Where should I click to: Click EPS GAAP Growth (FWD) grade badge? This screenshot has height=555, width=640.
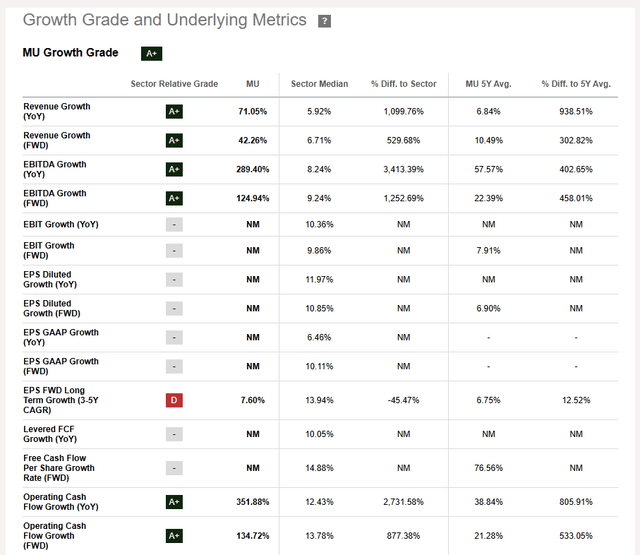coord(174,366)
